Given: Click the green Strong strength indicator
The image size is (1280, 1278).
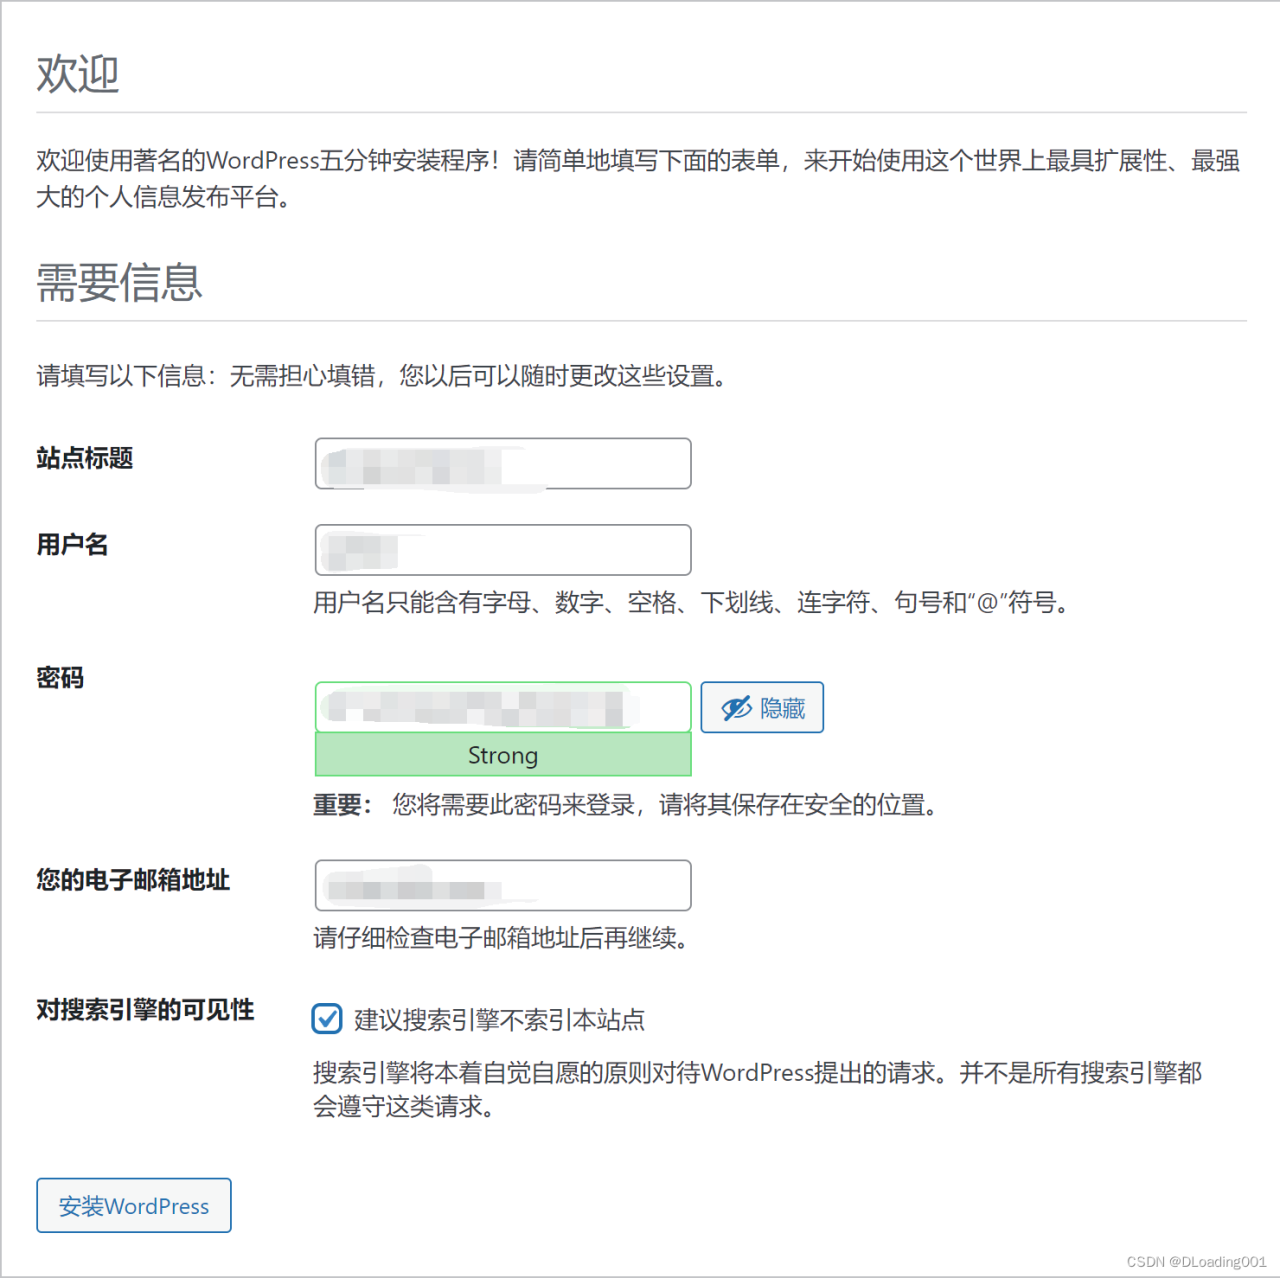Looking at the screenshot, I should point(503,755).
